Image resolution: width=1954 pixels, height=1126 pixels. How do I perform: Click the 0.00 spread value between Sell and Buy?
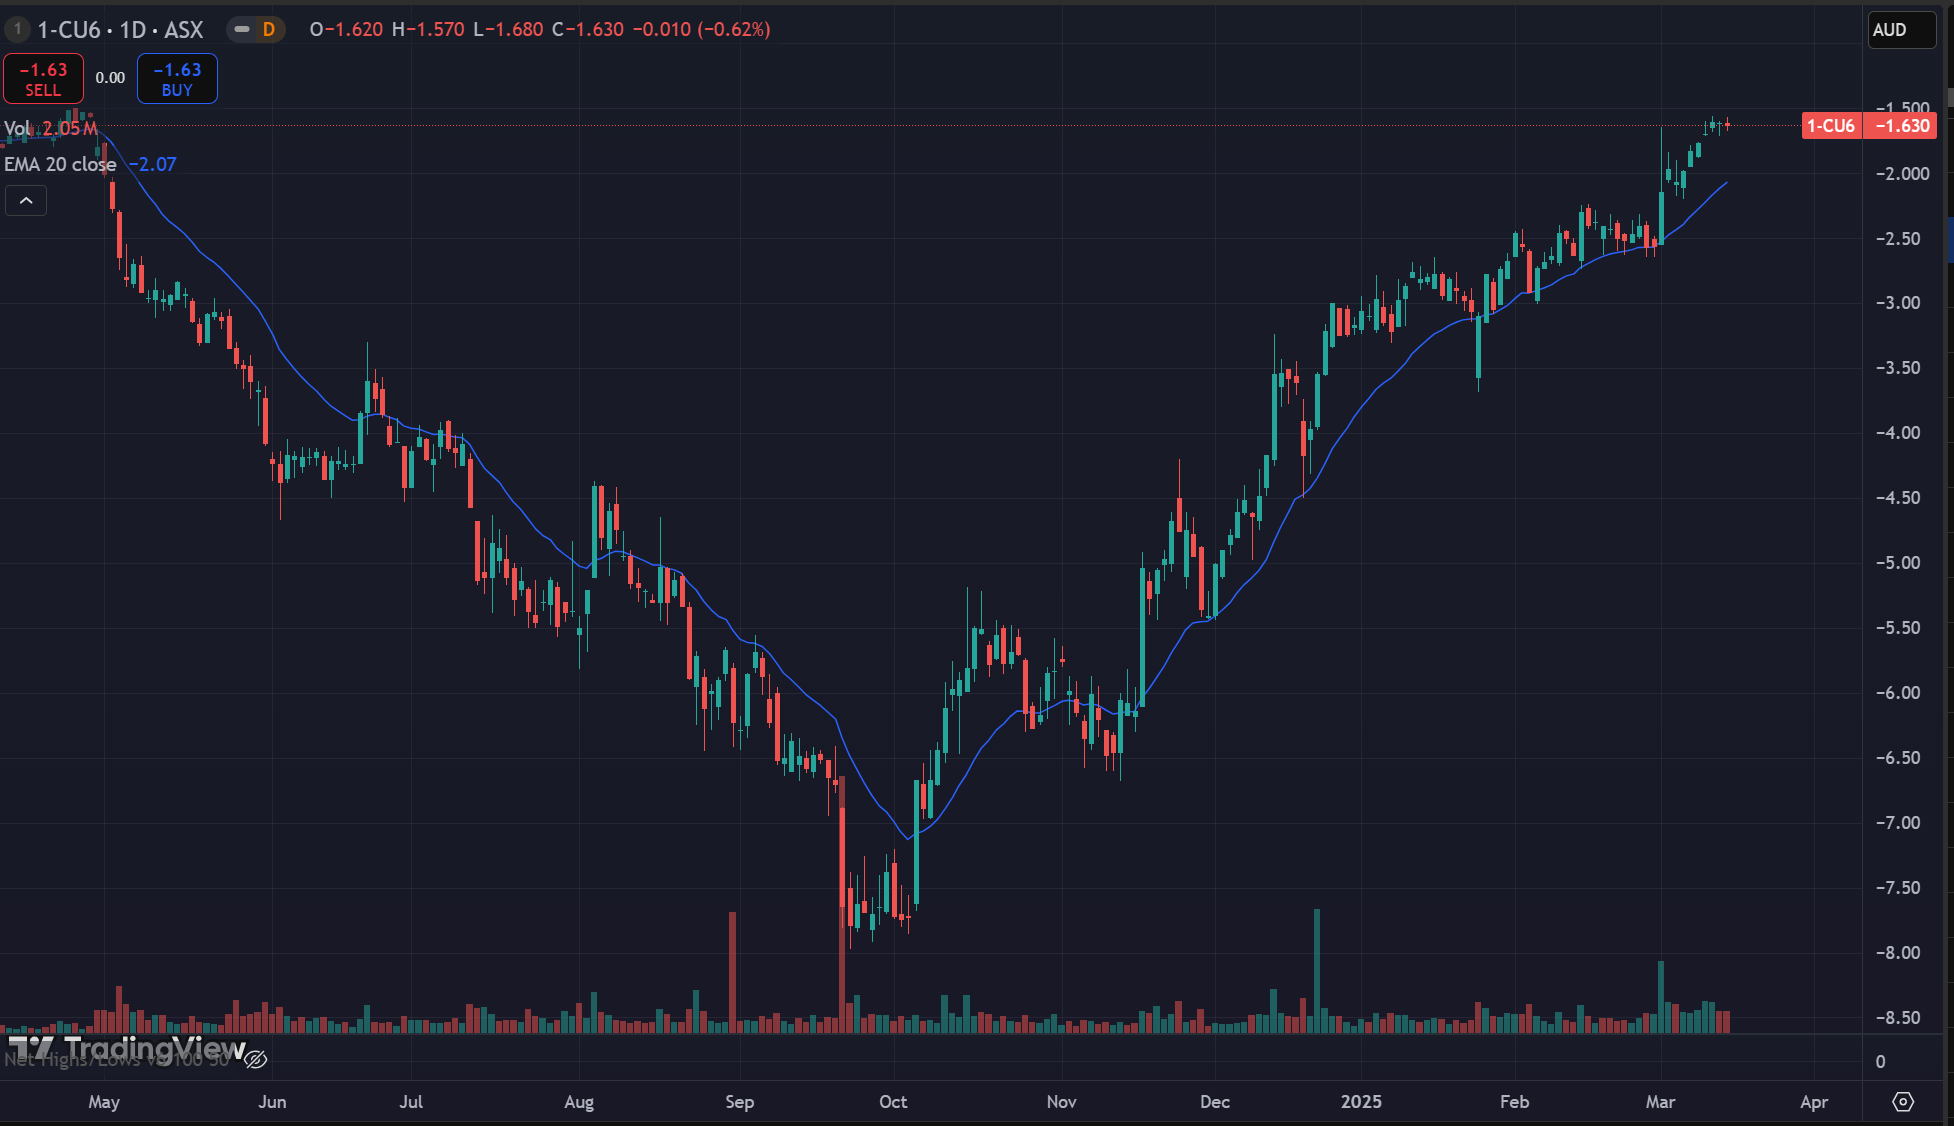tap(110, 78)
